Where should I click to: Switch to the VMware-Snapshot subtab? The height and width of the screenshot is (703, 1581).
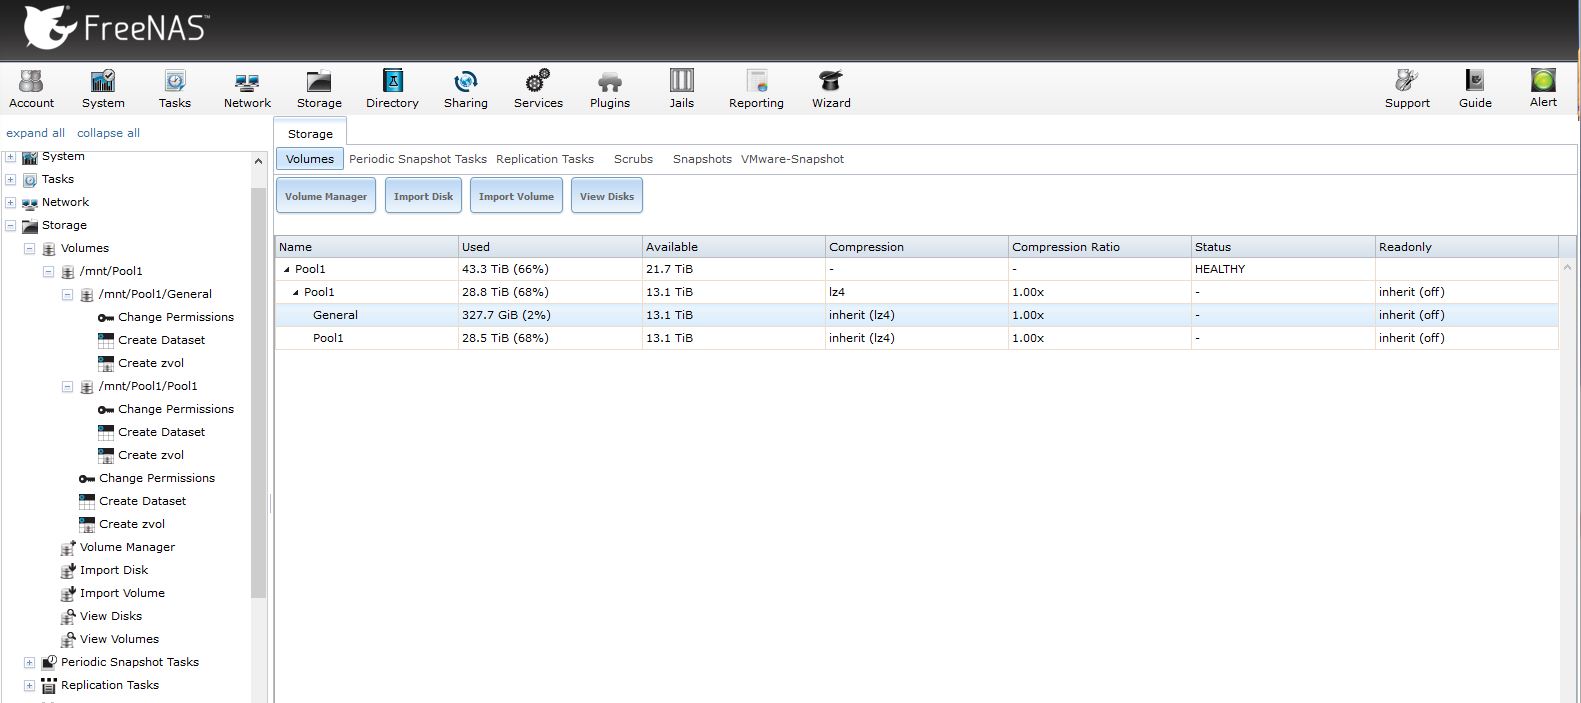point(792,159)
